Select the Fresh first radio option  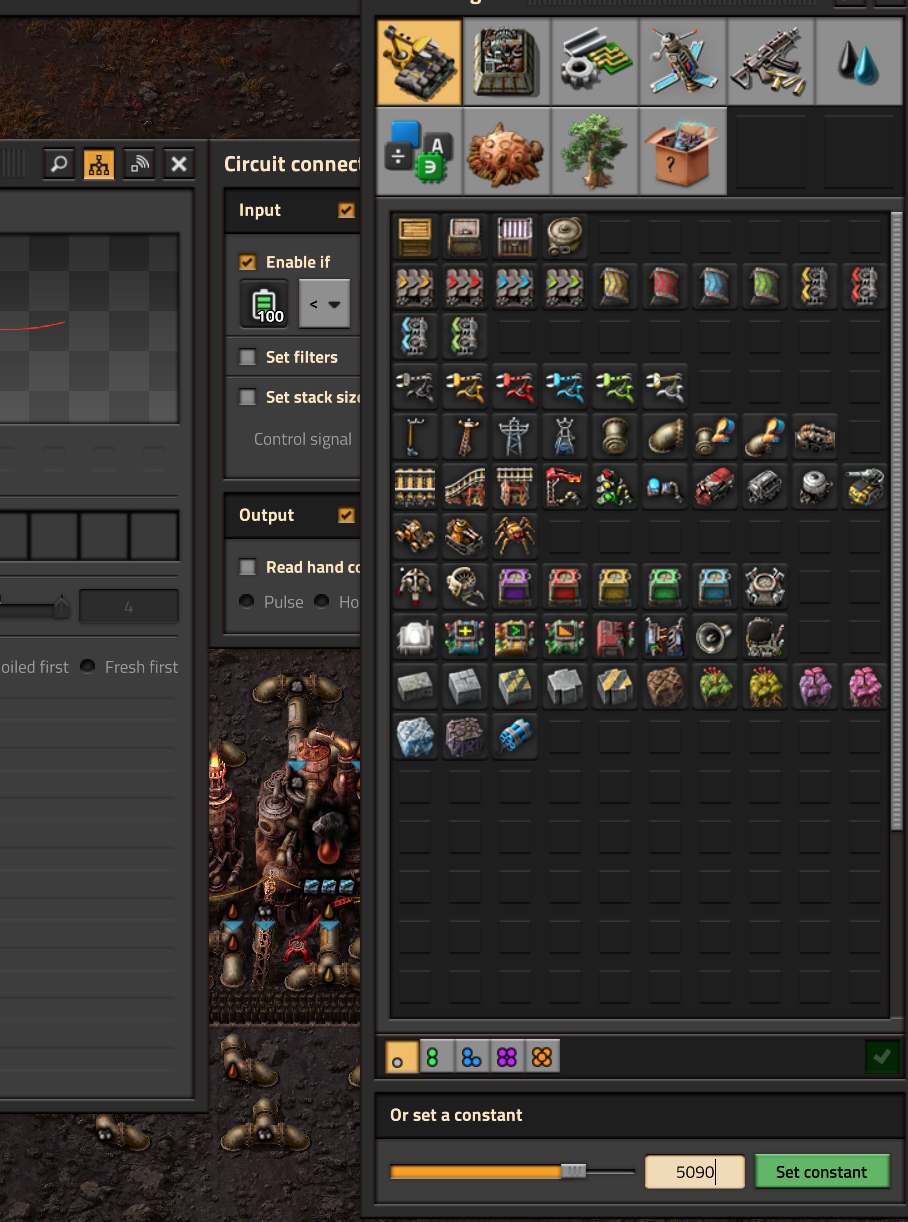88,666
